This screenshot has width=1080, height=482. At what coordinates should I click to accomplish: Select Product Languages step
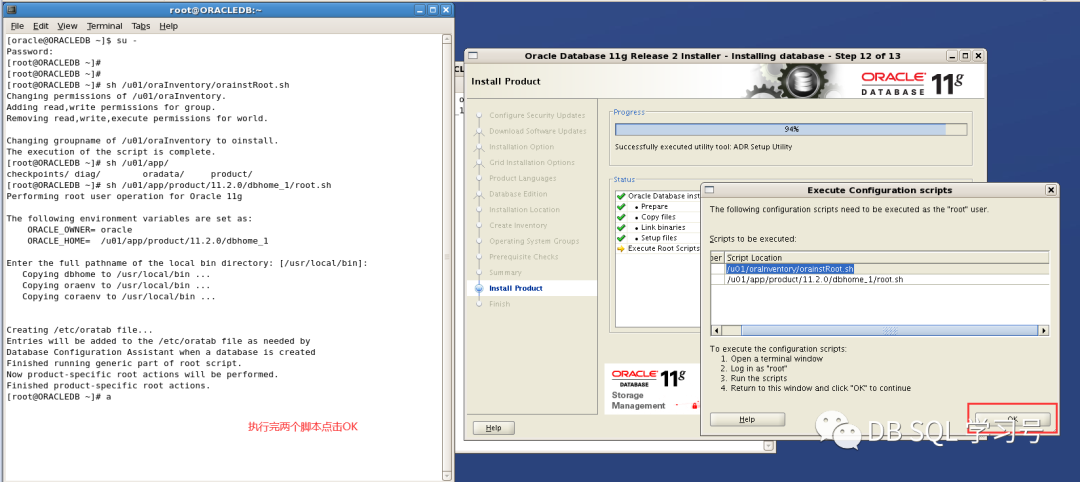(x=523, y=178)
